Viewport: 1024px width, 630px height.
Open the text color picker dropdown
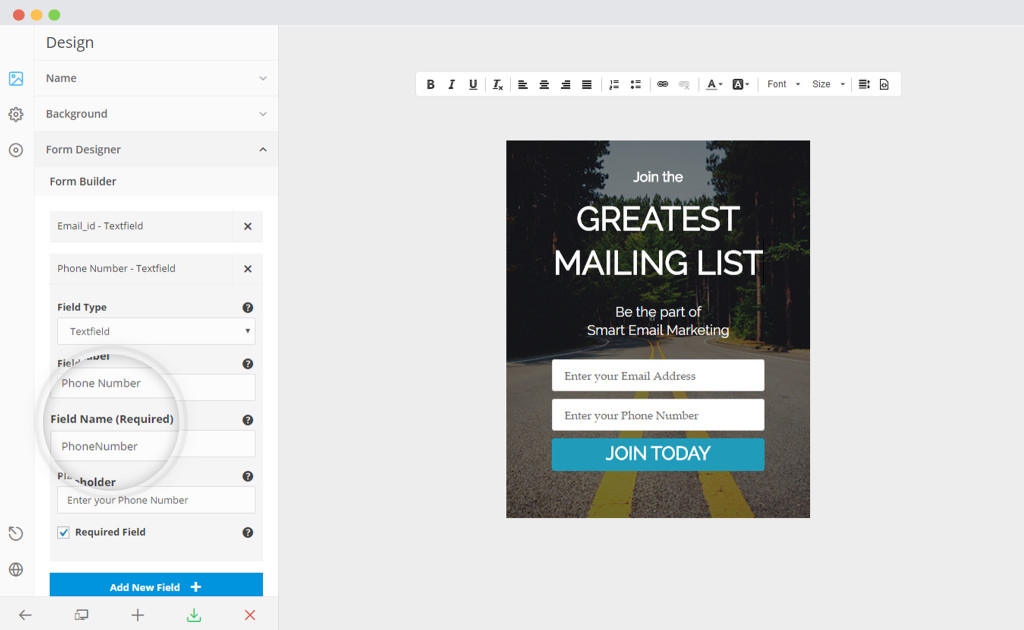[714, 84]
